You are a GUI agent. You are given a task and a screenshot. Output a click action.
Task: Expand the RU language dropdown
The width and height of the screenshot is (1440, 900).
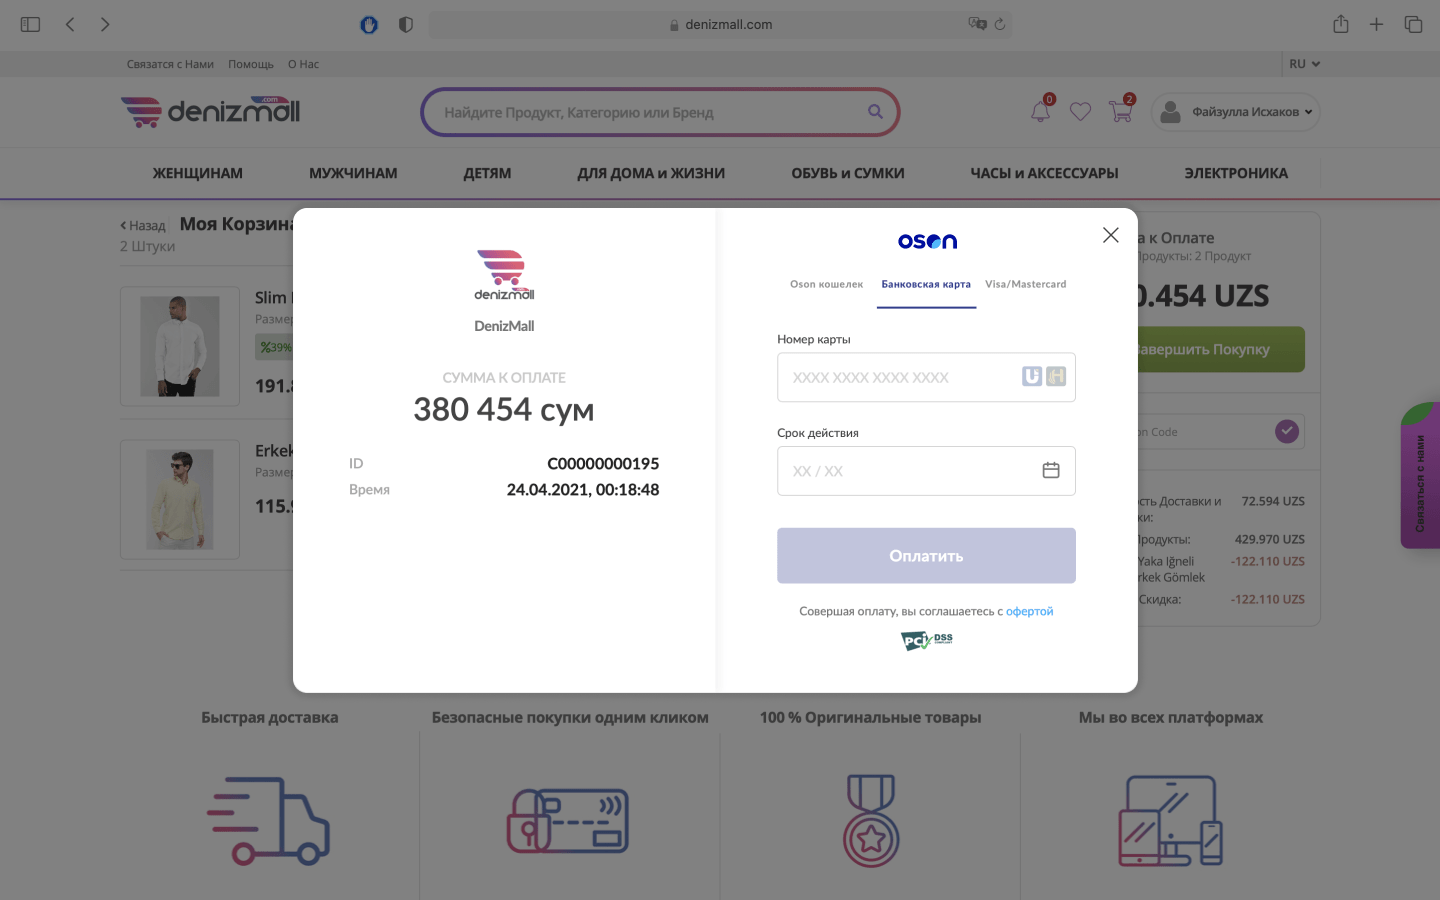click(x=1305, y=64)
